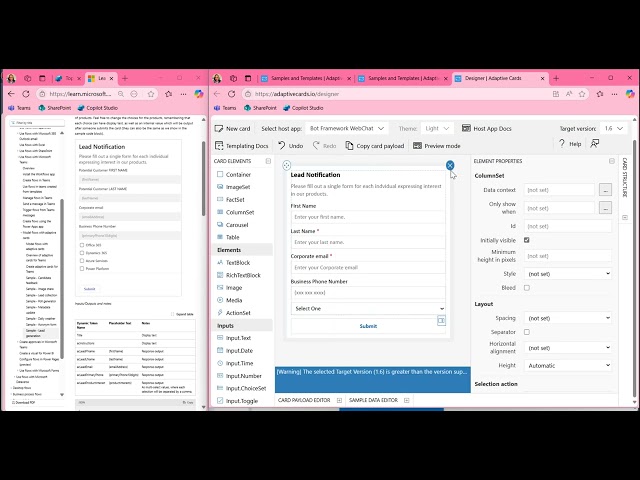Collapse the Element Properties panel
This screenshot has width=640, height=480.
coord(611,161)
